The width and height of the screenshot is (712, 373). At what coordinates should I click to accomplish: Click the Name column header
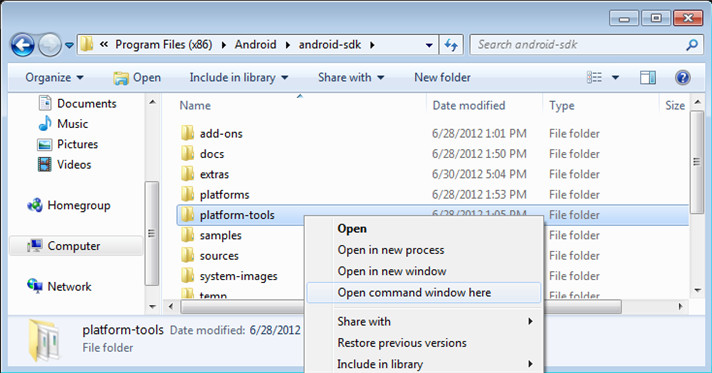[195, 105]
